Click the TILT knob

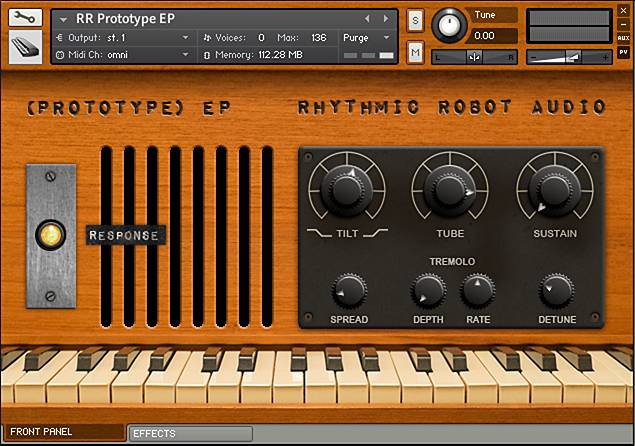point(347,189)
